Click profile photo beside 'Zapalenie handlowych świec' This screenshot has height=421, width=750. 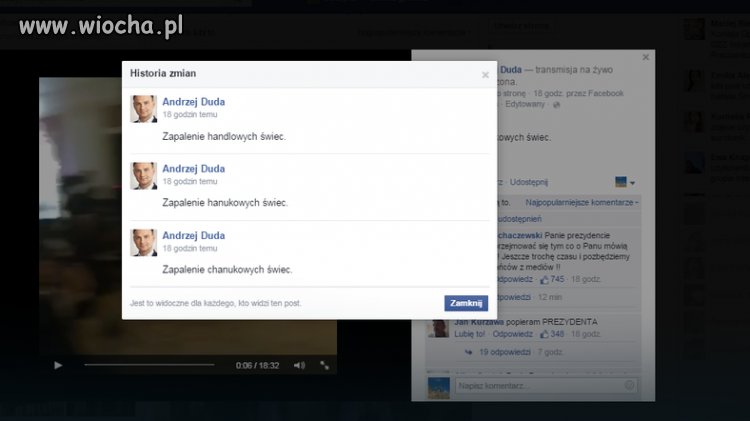point(143,109)
